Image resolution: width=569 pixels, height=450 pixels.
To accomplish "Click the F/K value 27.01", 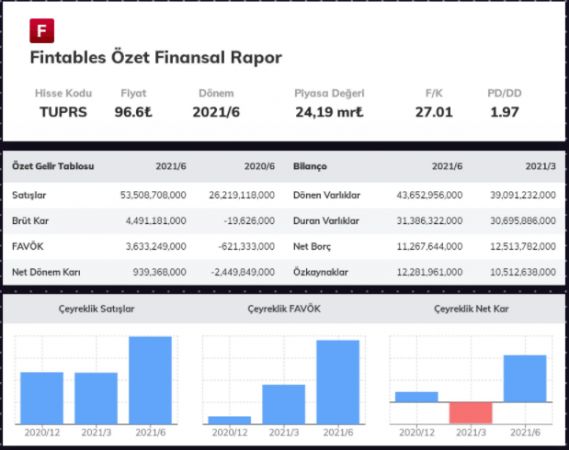I will point(434,112).
